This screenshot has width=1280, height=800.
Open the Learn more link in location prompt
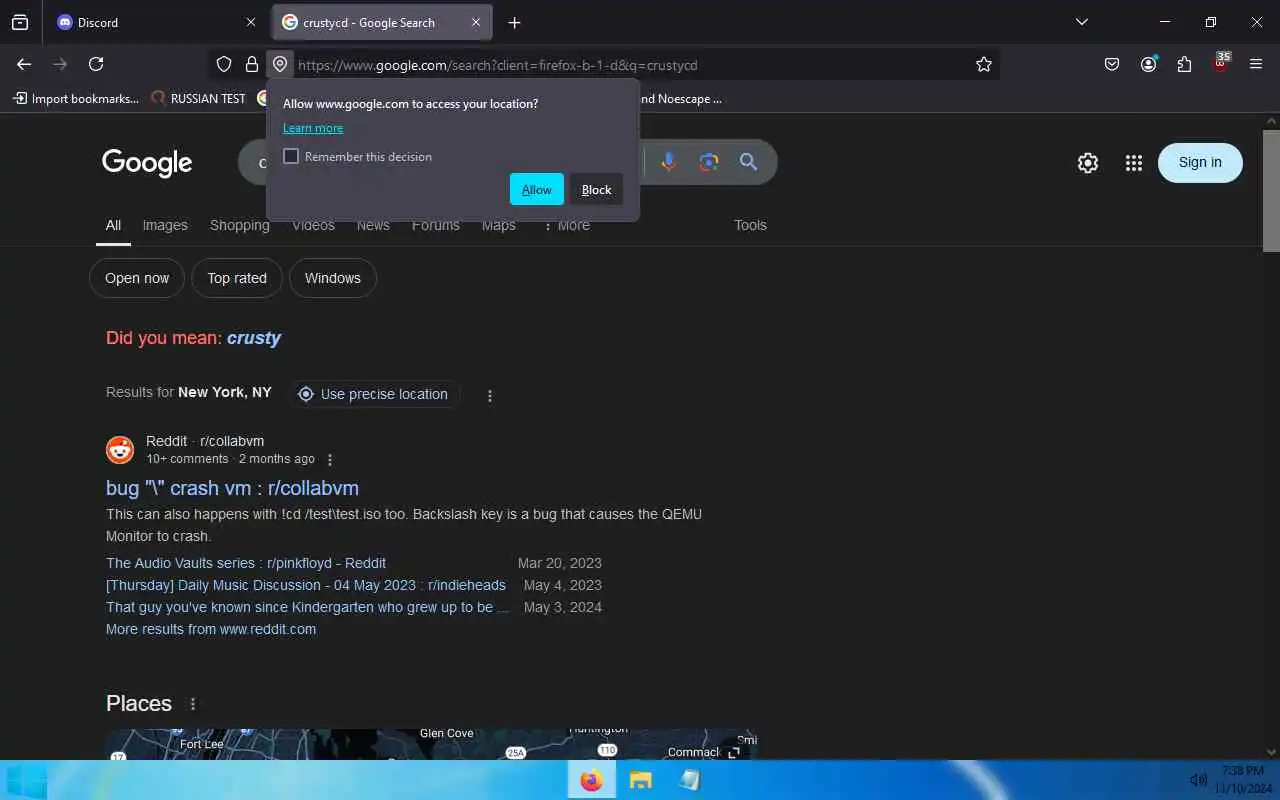coord(313,128)
